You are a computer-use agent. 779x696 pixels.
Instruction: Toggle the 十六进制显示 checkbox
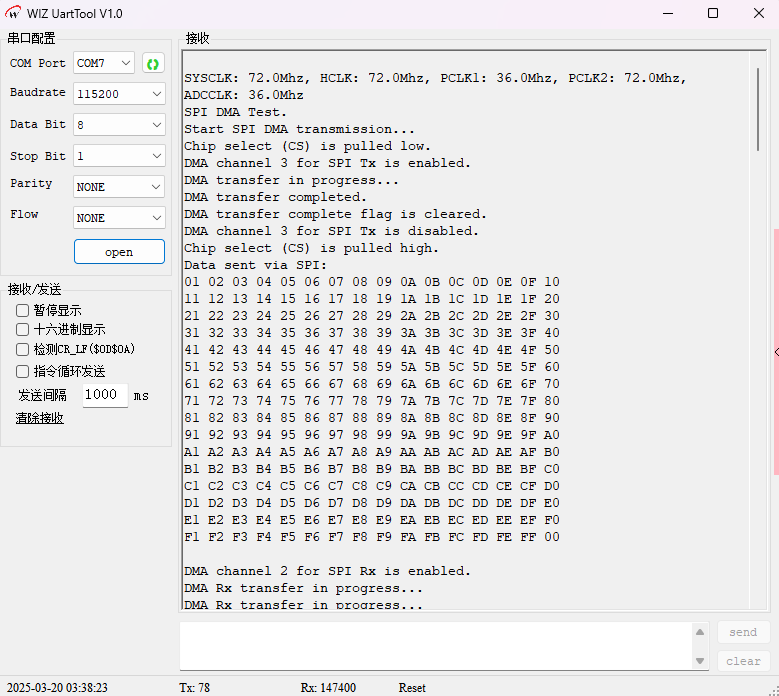pos(22,330)
